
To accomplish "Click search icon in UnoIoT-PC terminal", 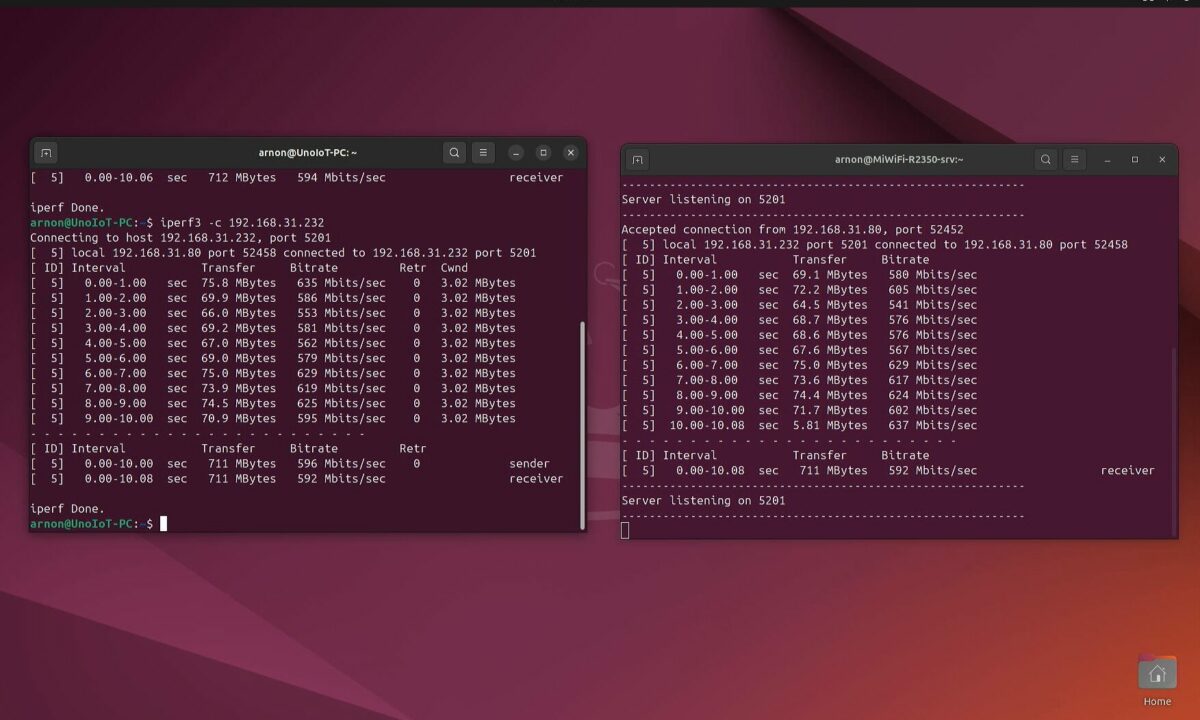I will [454, 153].
